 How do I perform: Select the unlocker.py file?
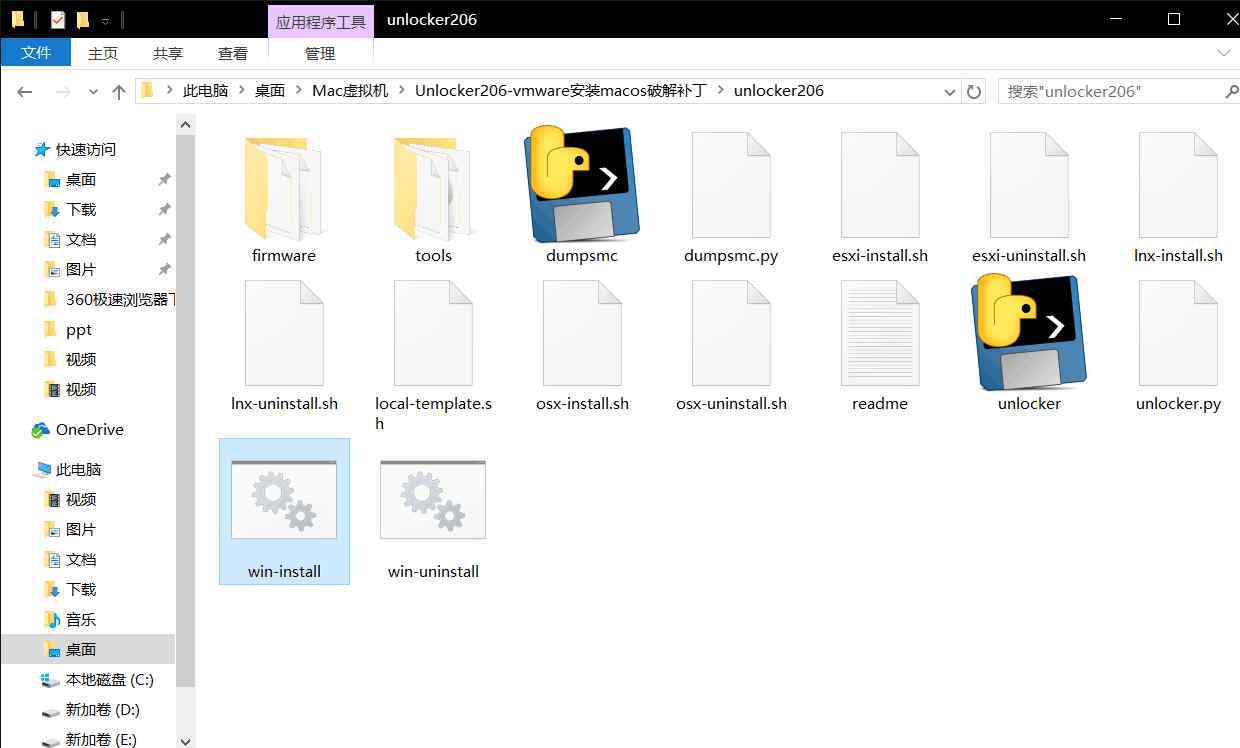click(x=1178, y=346)
